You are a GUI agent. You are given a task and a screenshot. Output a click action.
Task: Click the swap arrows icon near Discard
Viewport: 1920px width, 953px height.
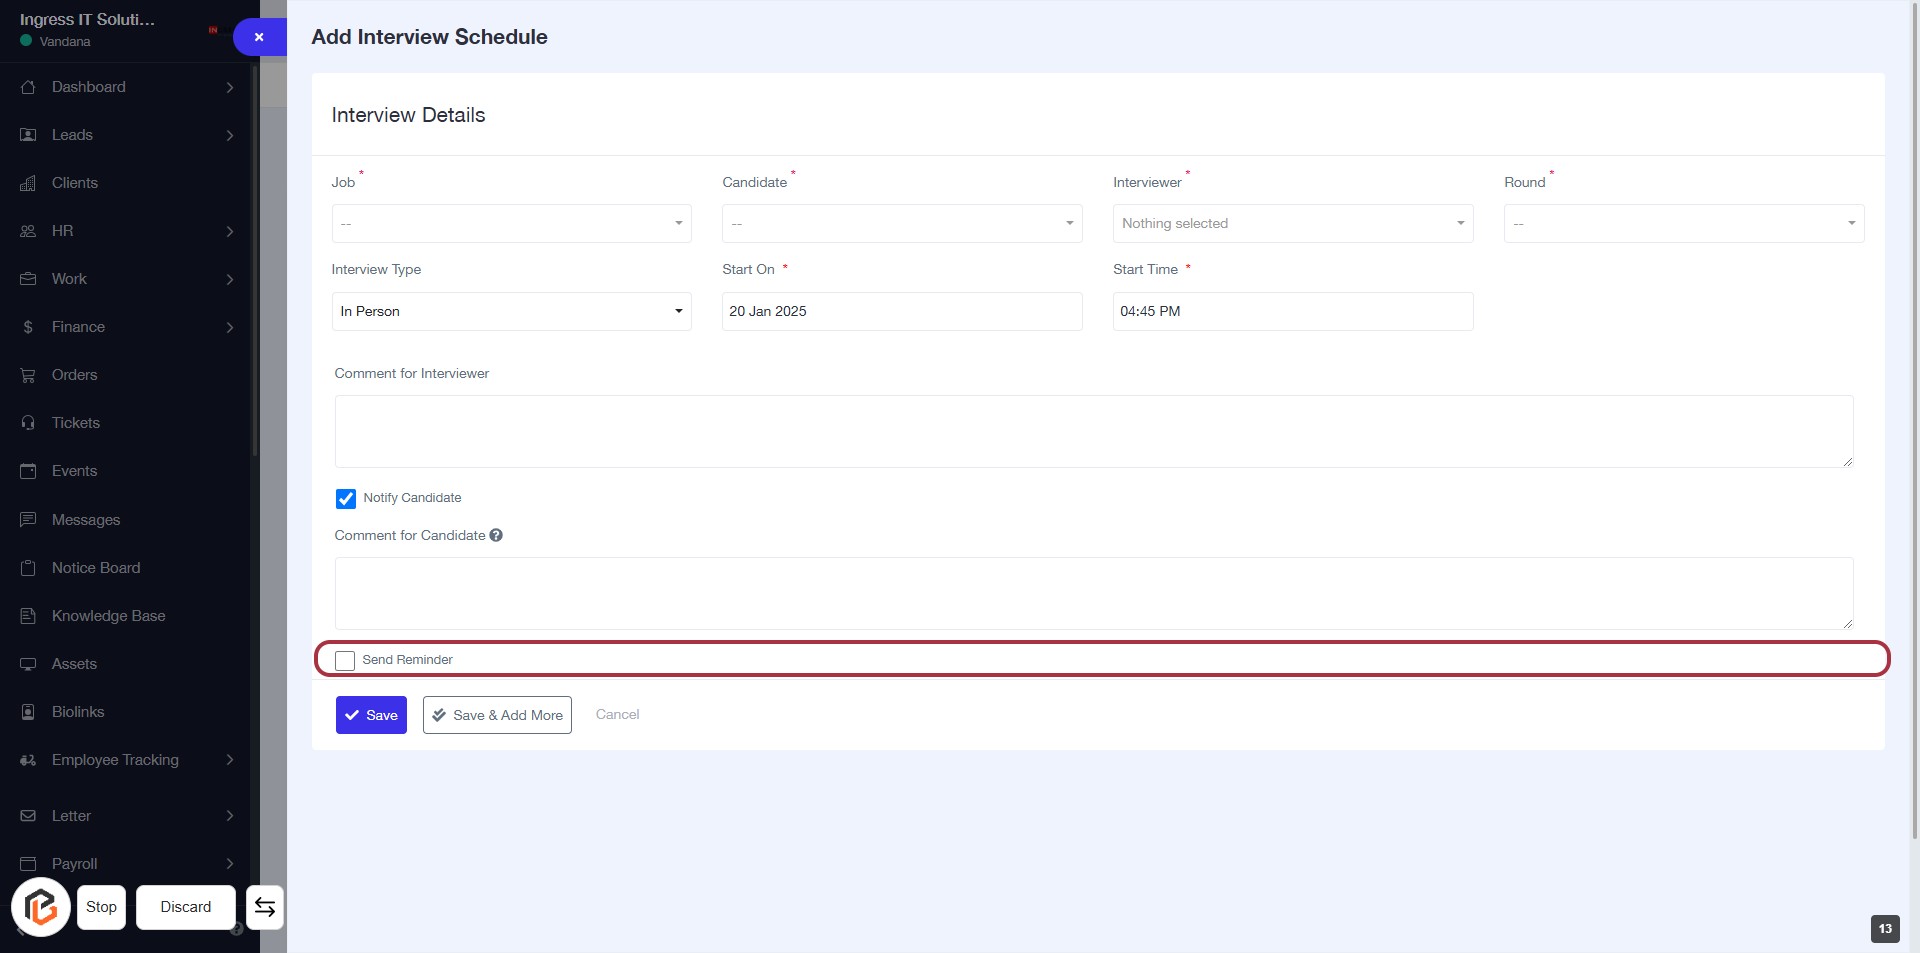(265, 907)
